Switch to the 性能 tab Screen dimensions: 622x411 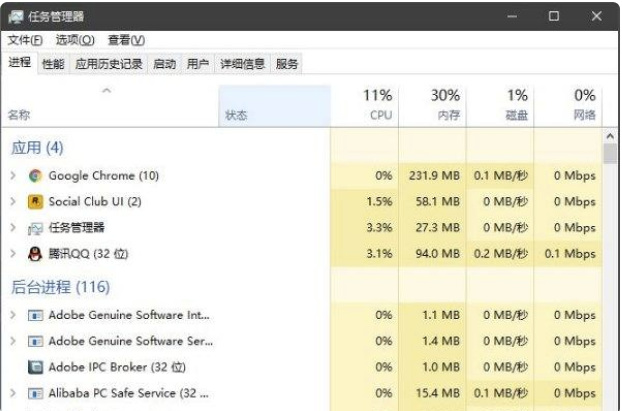pos(53,64)
